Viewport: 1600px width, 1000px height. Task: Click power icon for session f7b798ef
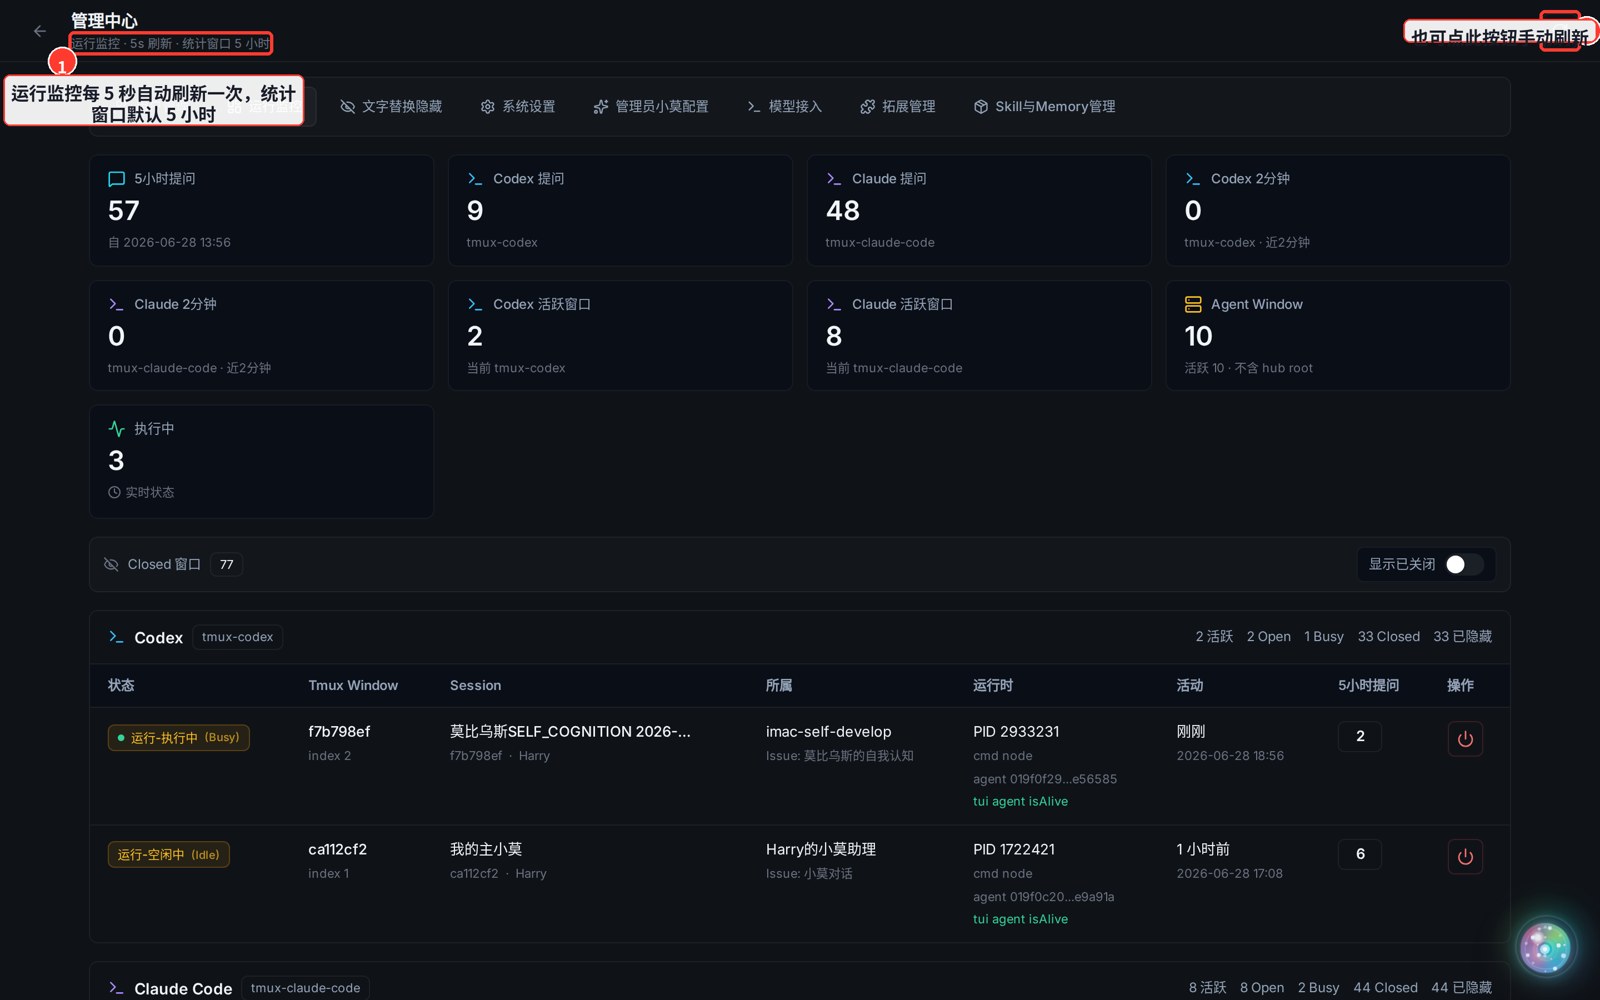click(1465, 739)
